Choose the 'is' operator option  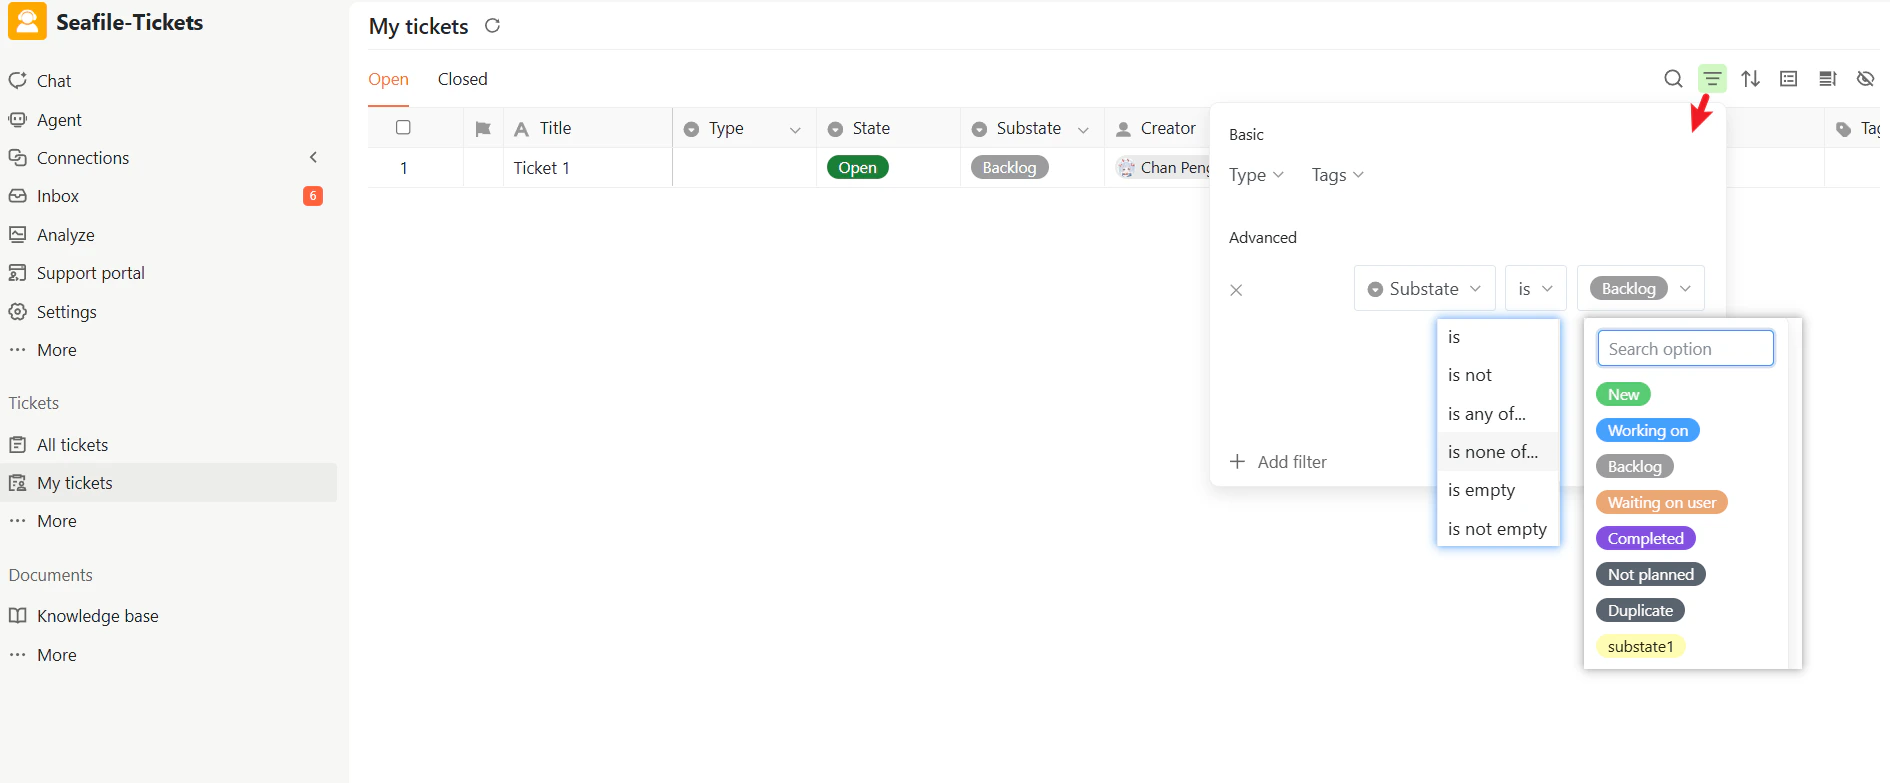coord(1498,337)
